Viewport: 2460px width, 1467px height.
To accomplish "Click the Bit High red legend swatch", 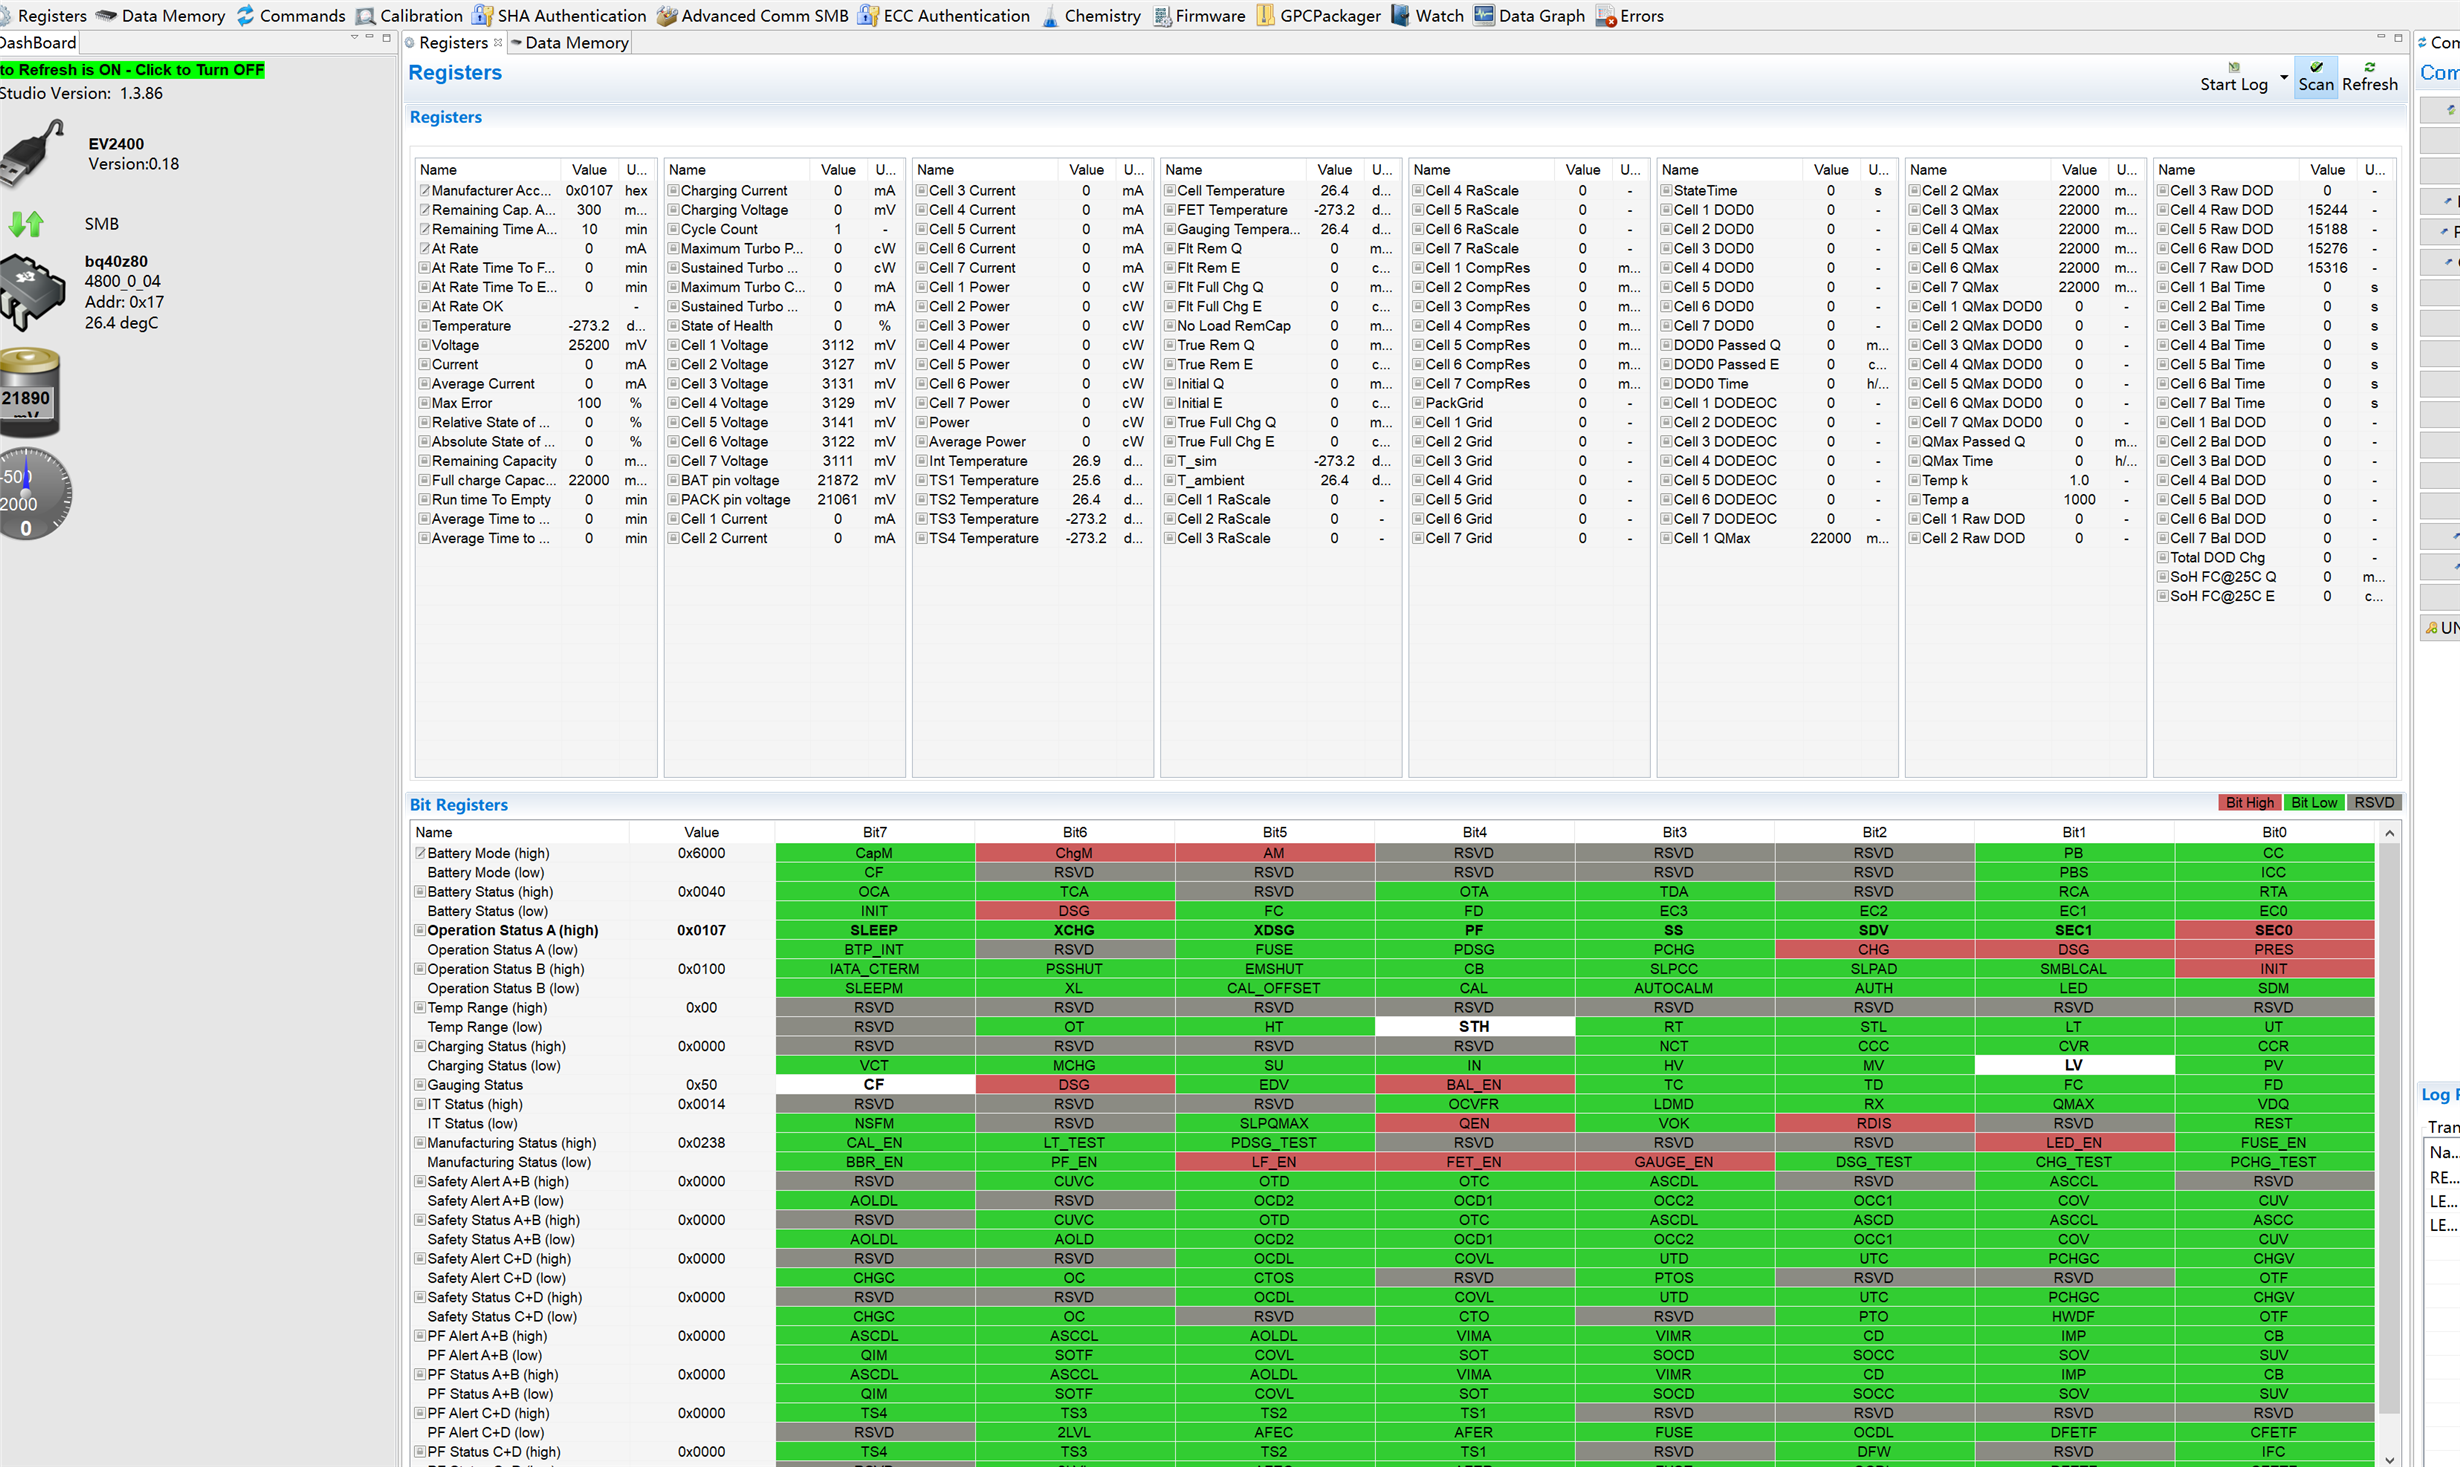I will (x=2249, y=803).
